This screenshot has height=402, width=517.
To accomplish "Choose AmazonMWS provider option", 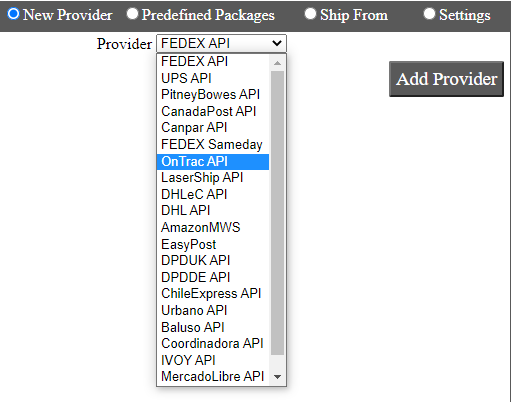I will pos(213,228).
